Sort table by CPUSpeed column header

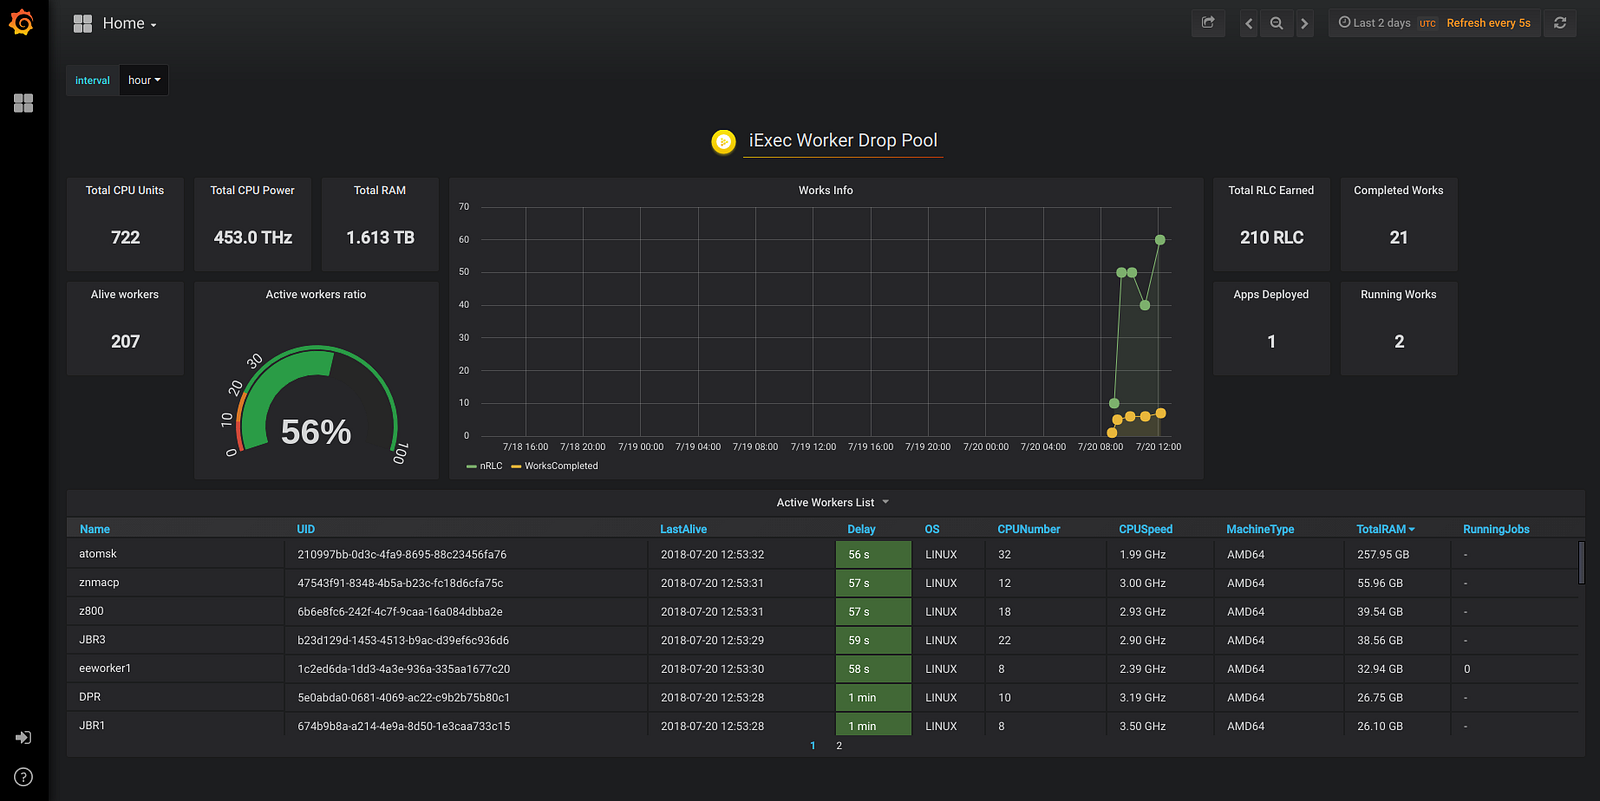(1146, 529)
